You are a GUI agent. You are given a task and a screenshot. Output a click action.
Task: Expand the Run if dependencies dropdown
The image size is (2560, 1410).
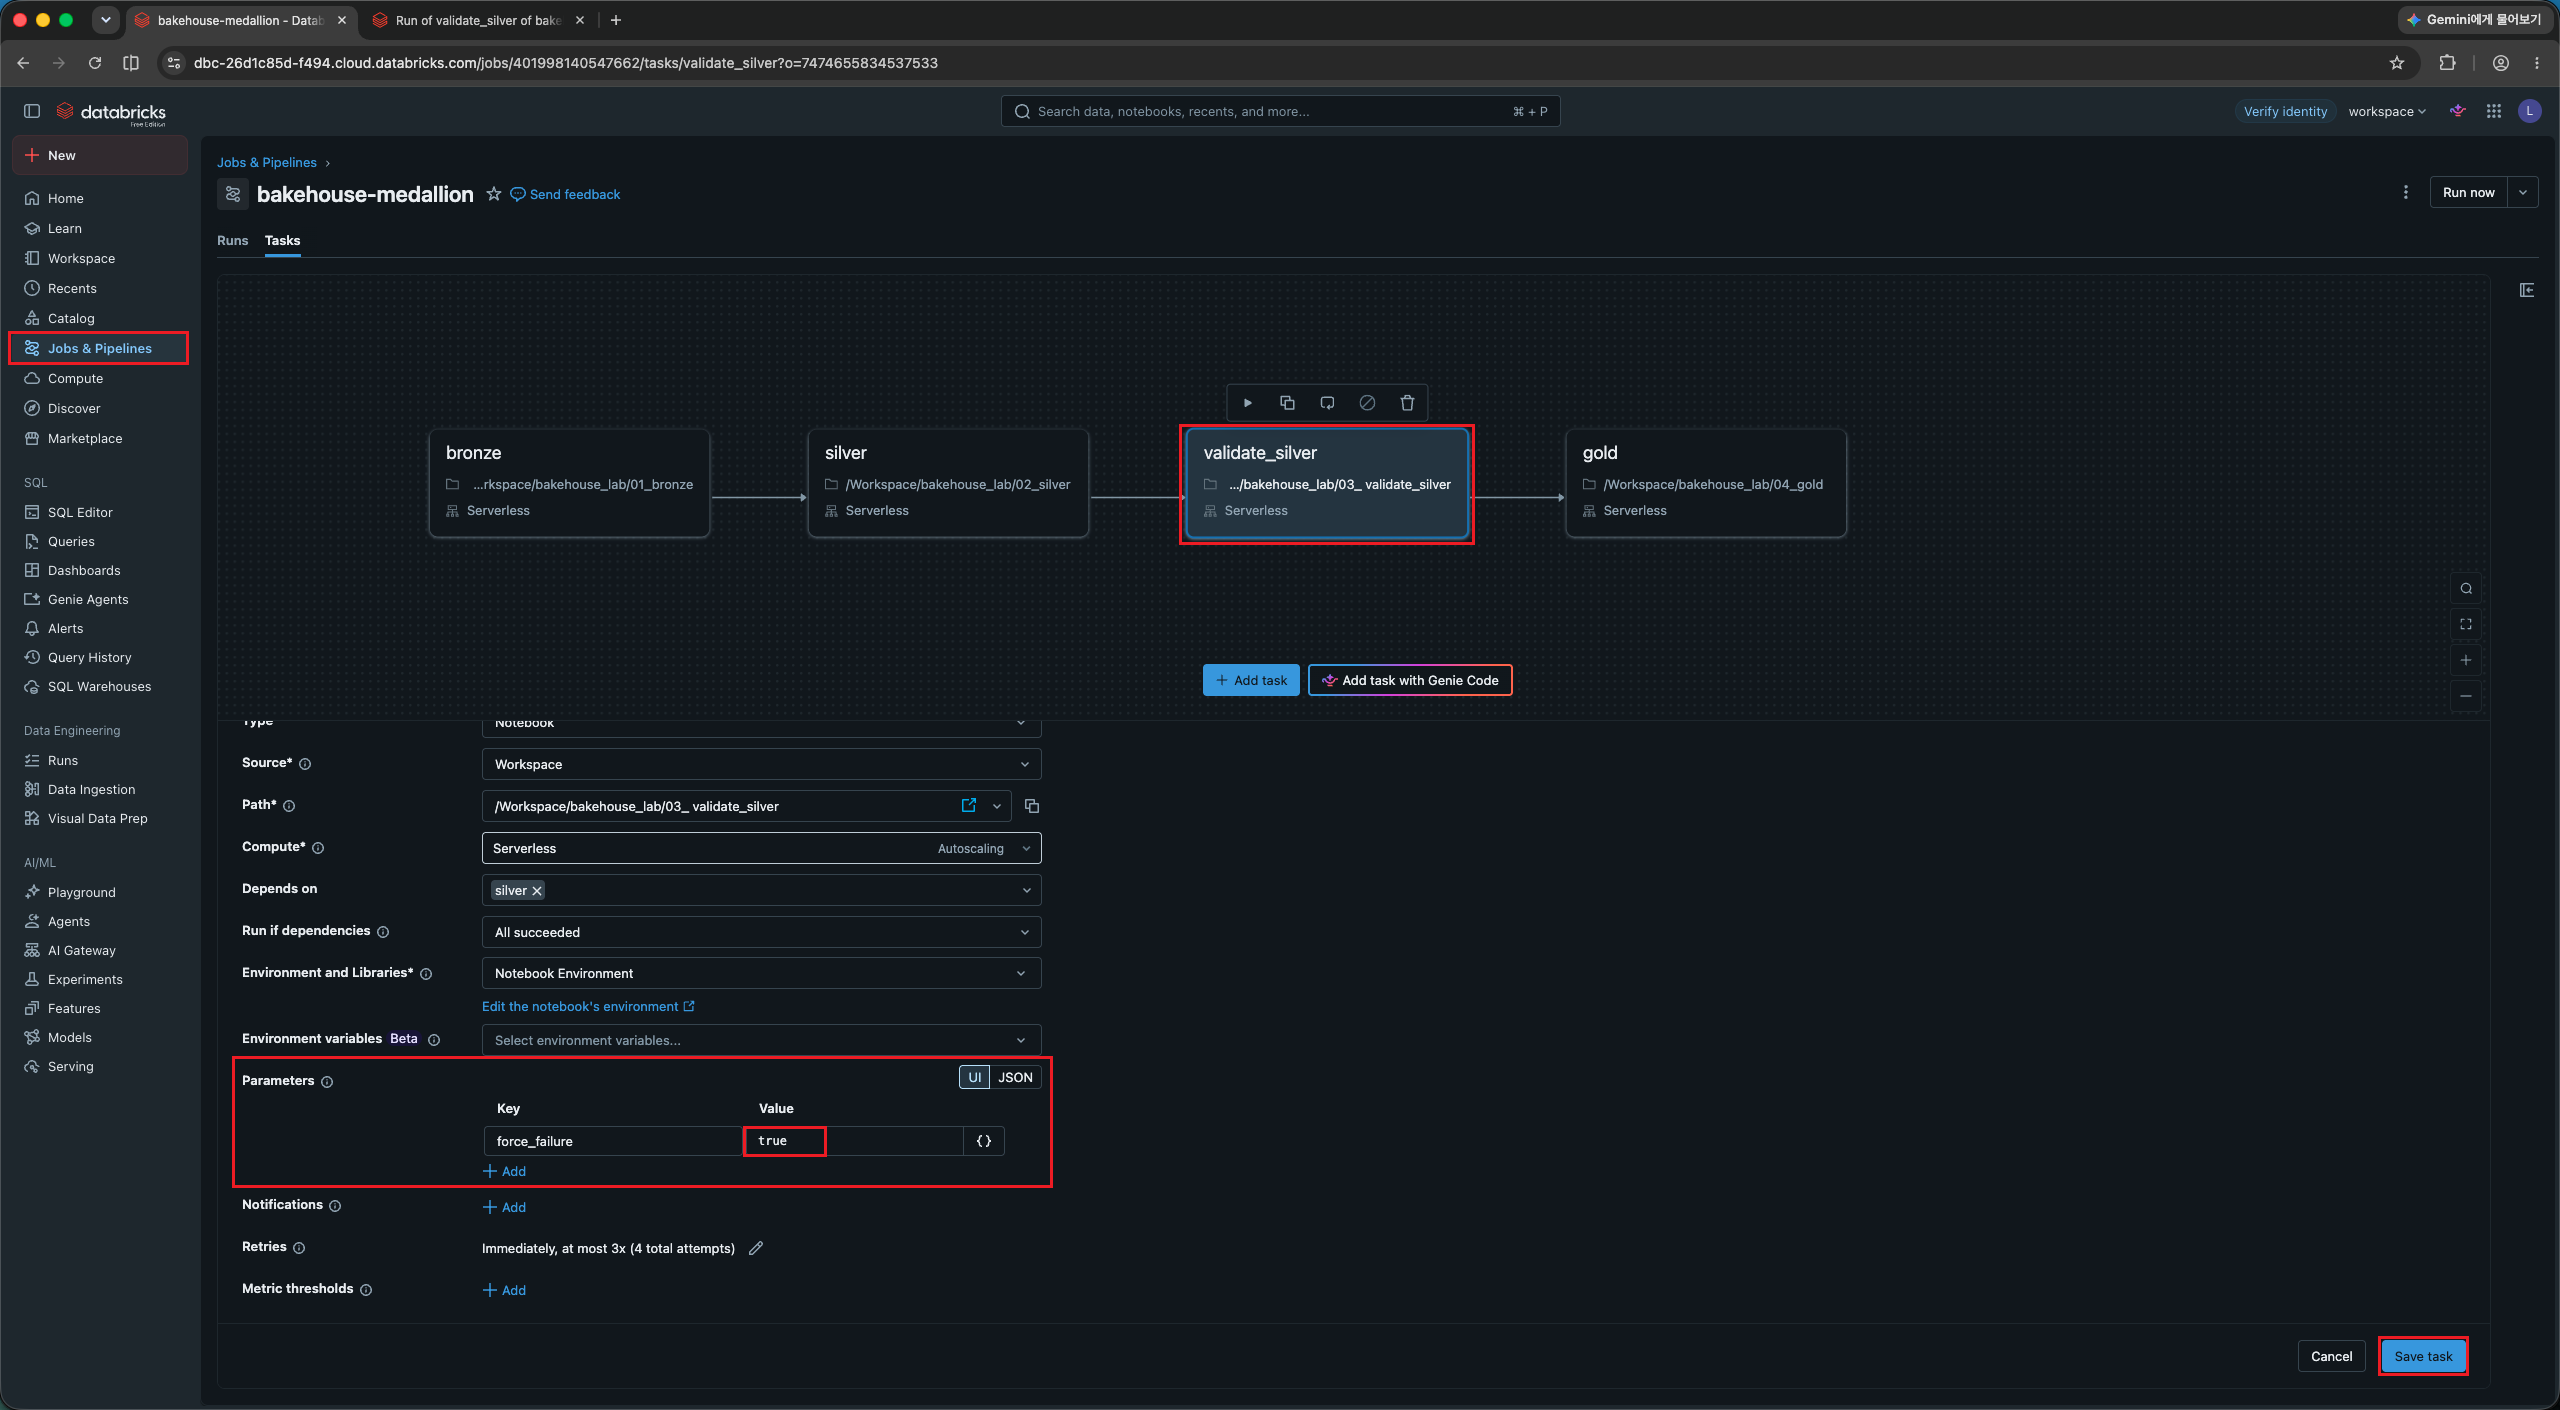761,932
